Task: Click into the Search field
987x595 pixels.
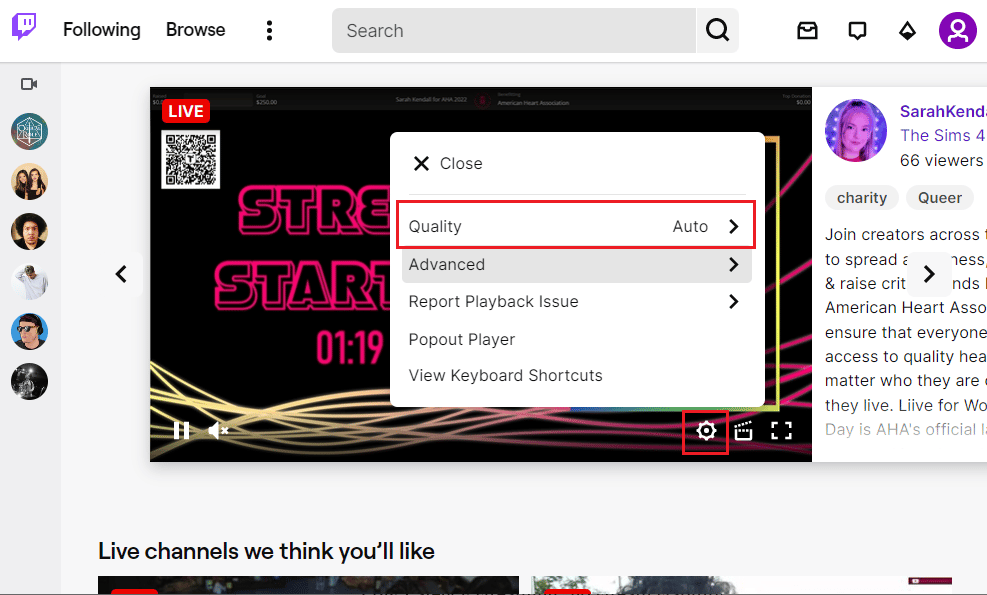Action: pyautogui.click(x=514, y=30)
